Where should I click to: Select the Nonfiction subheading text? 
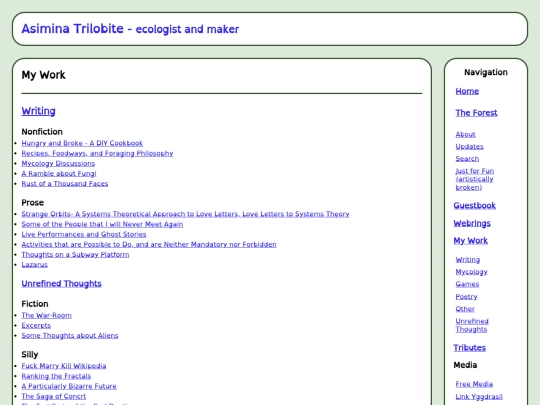pos(42,132)
